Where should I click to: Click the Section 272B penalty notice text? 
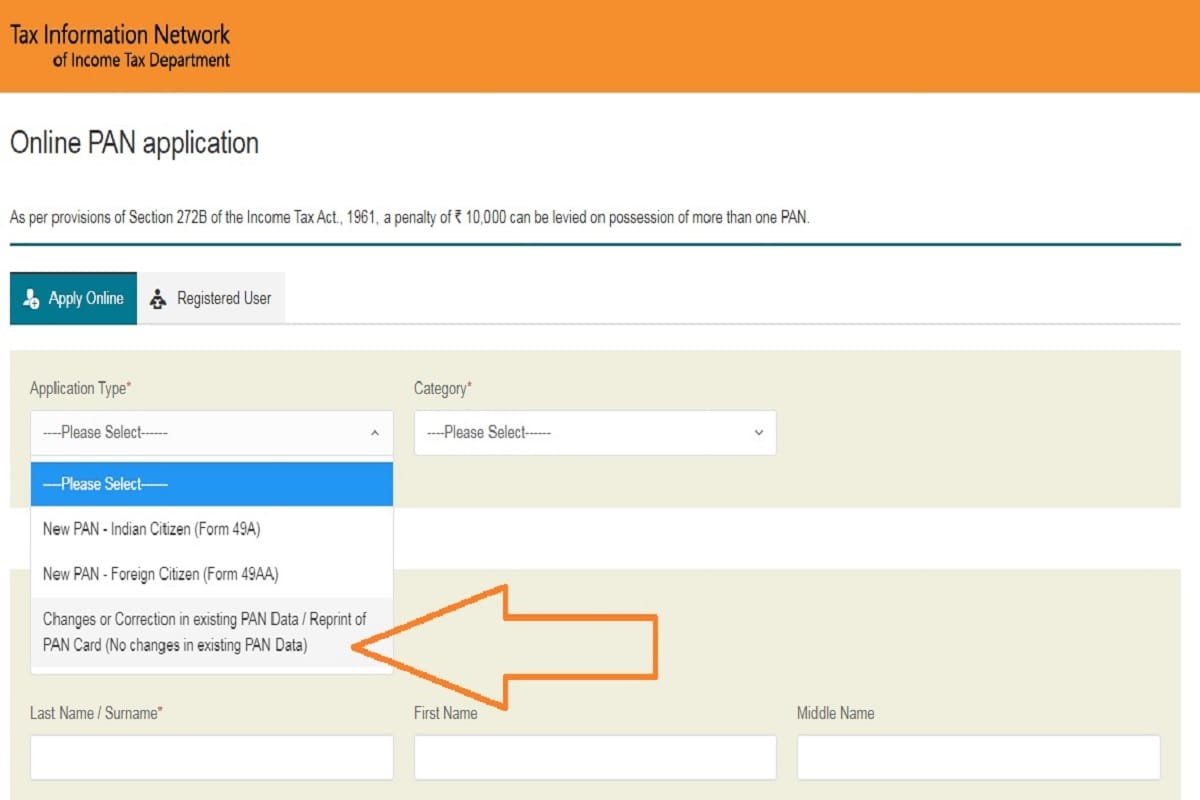coord(409,217)
